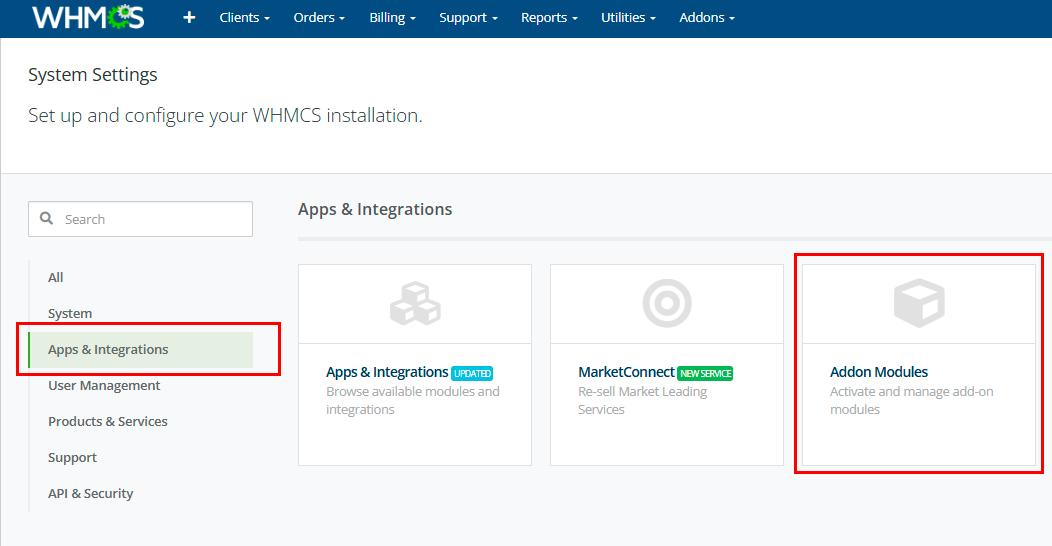Open the Billing dropdown menu

pyautogui.click(x=392, y=18)
